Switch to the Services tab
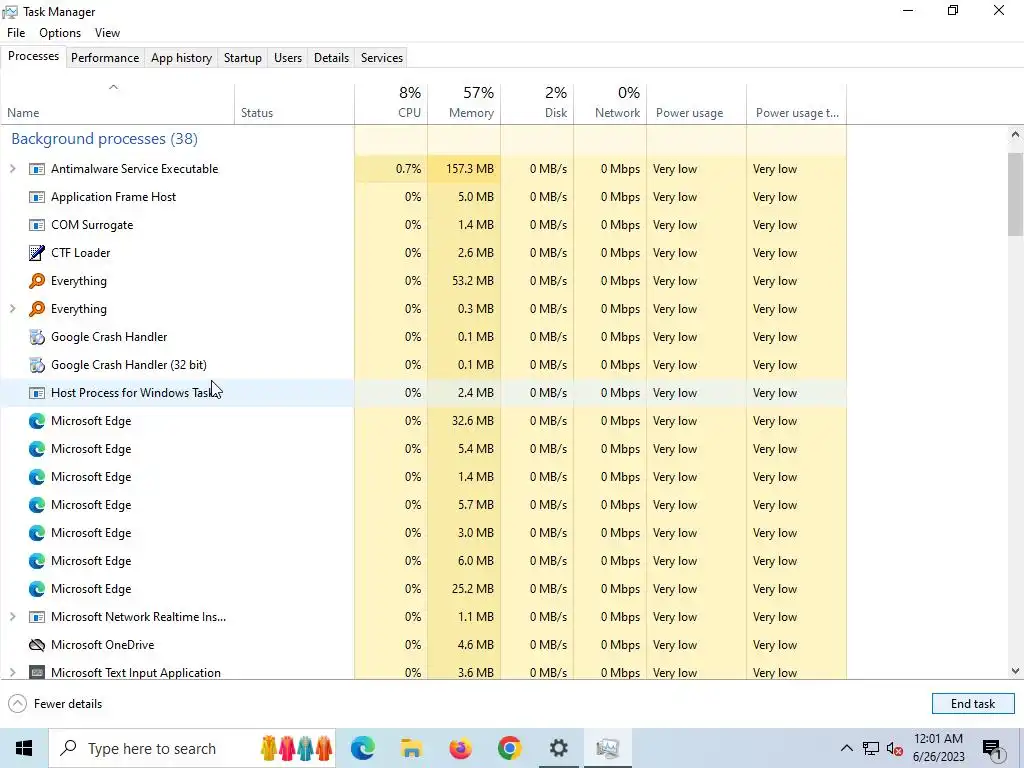The width and height of the screenshot is (1024, 768). coord(382,57)
